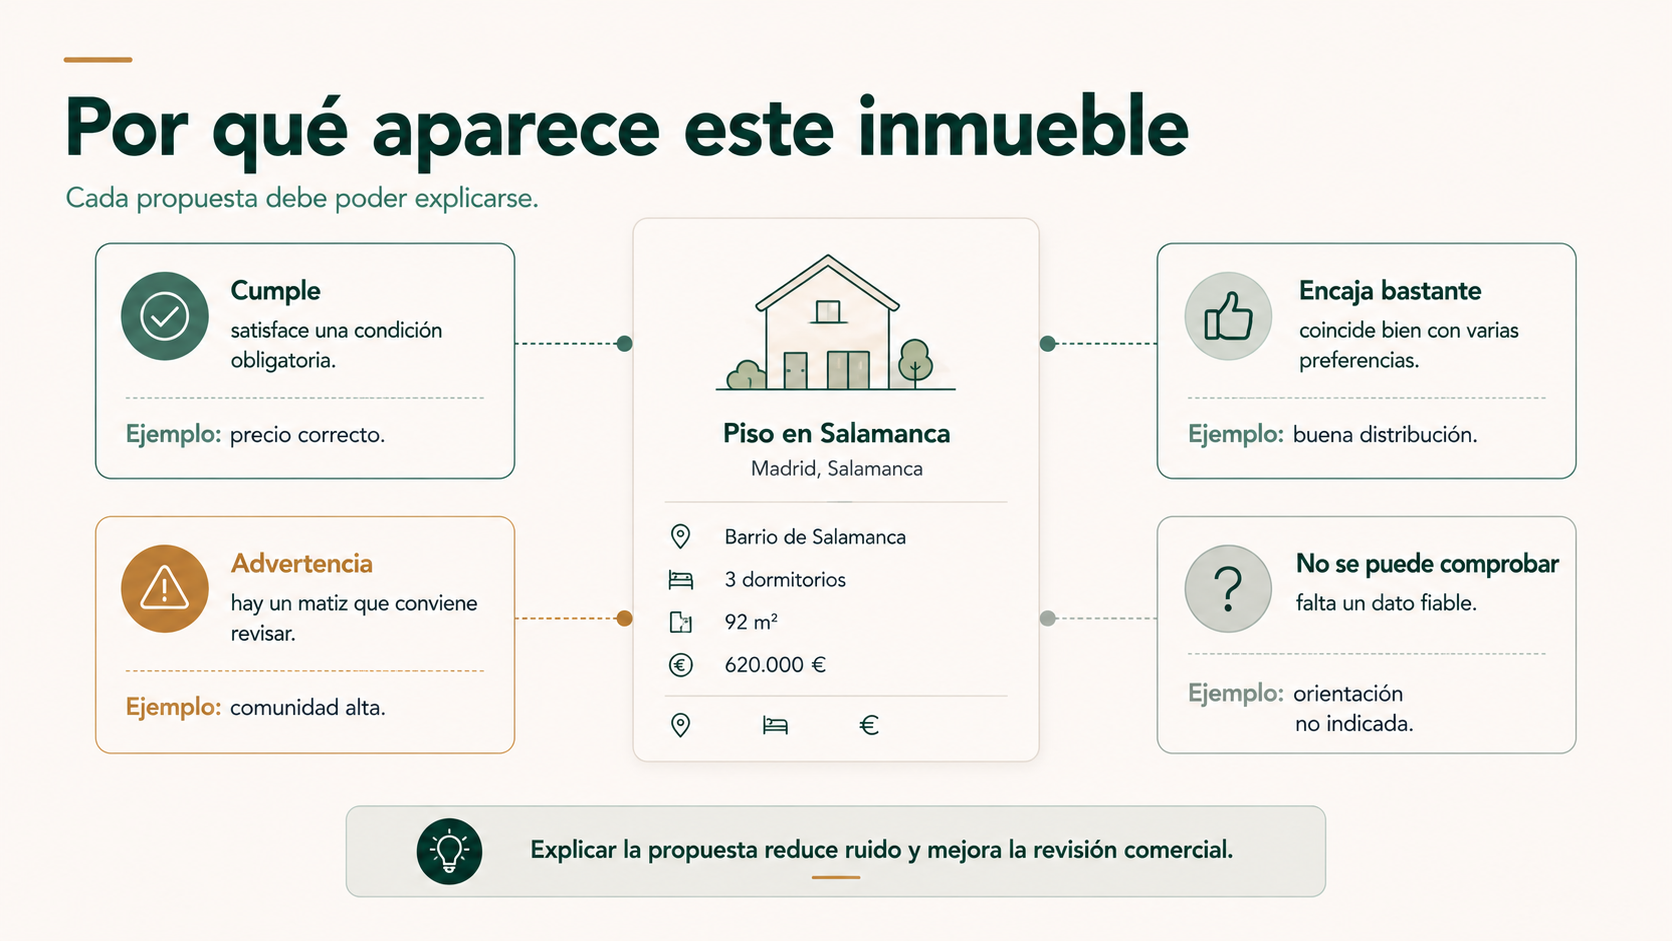
Task: Click text 'coincide bien con varias preferencias.'
Action: tap(1408, 345)
